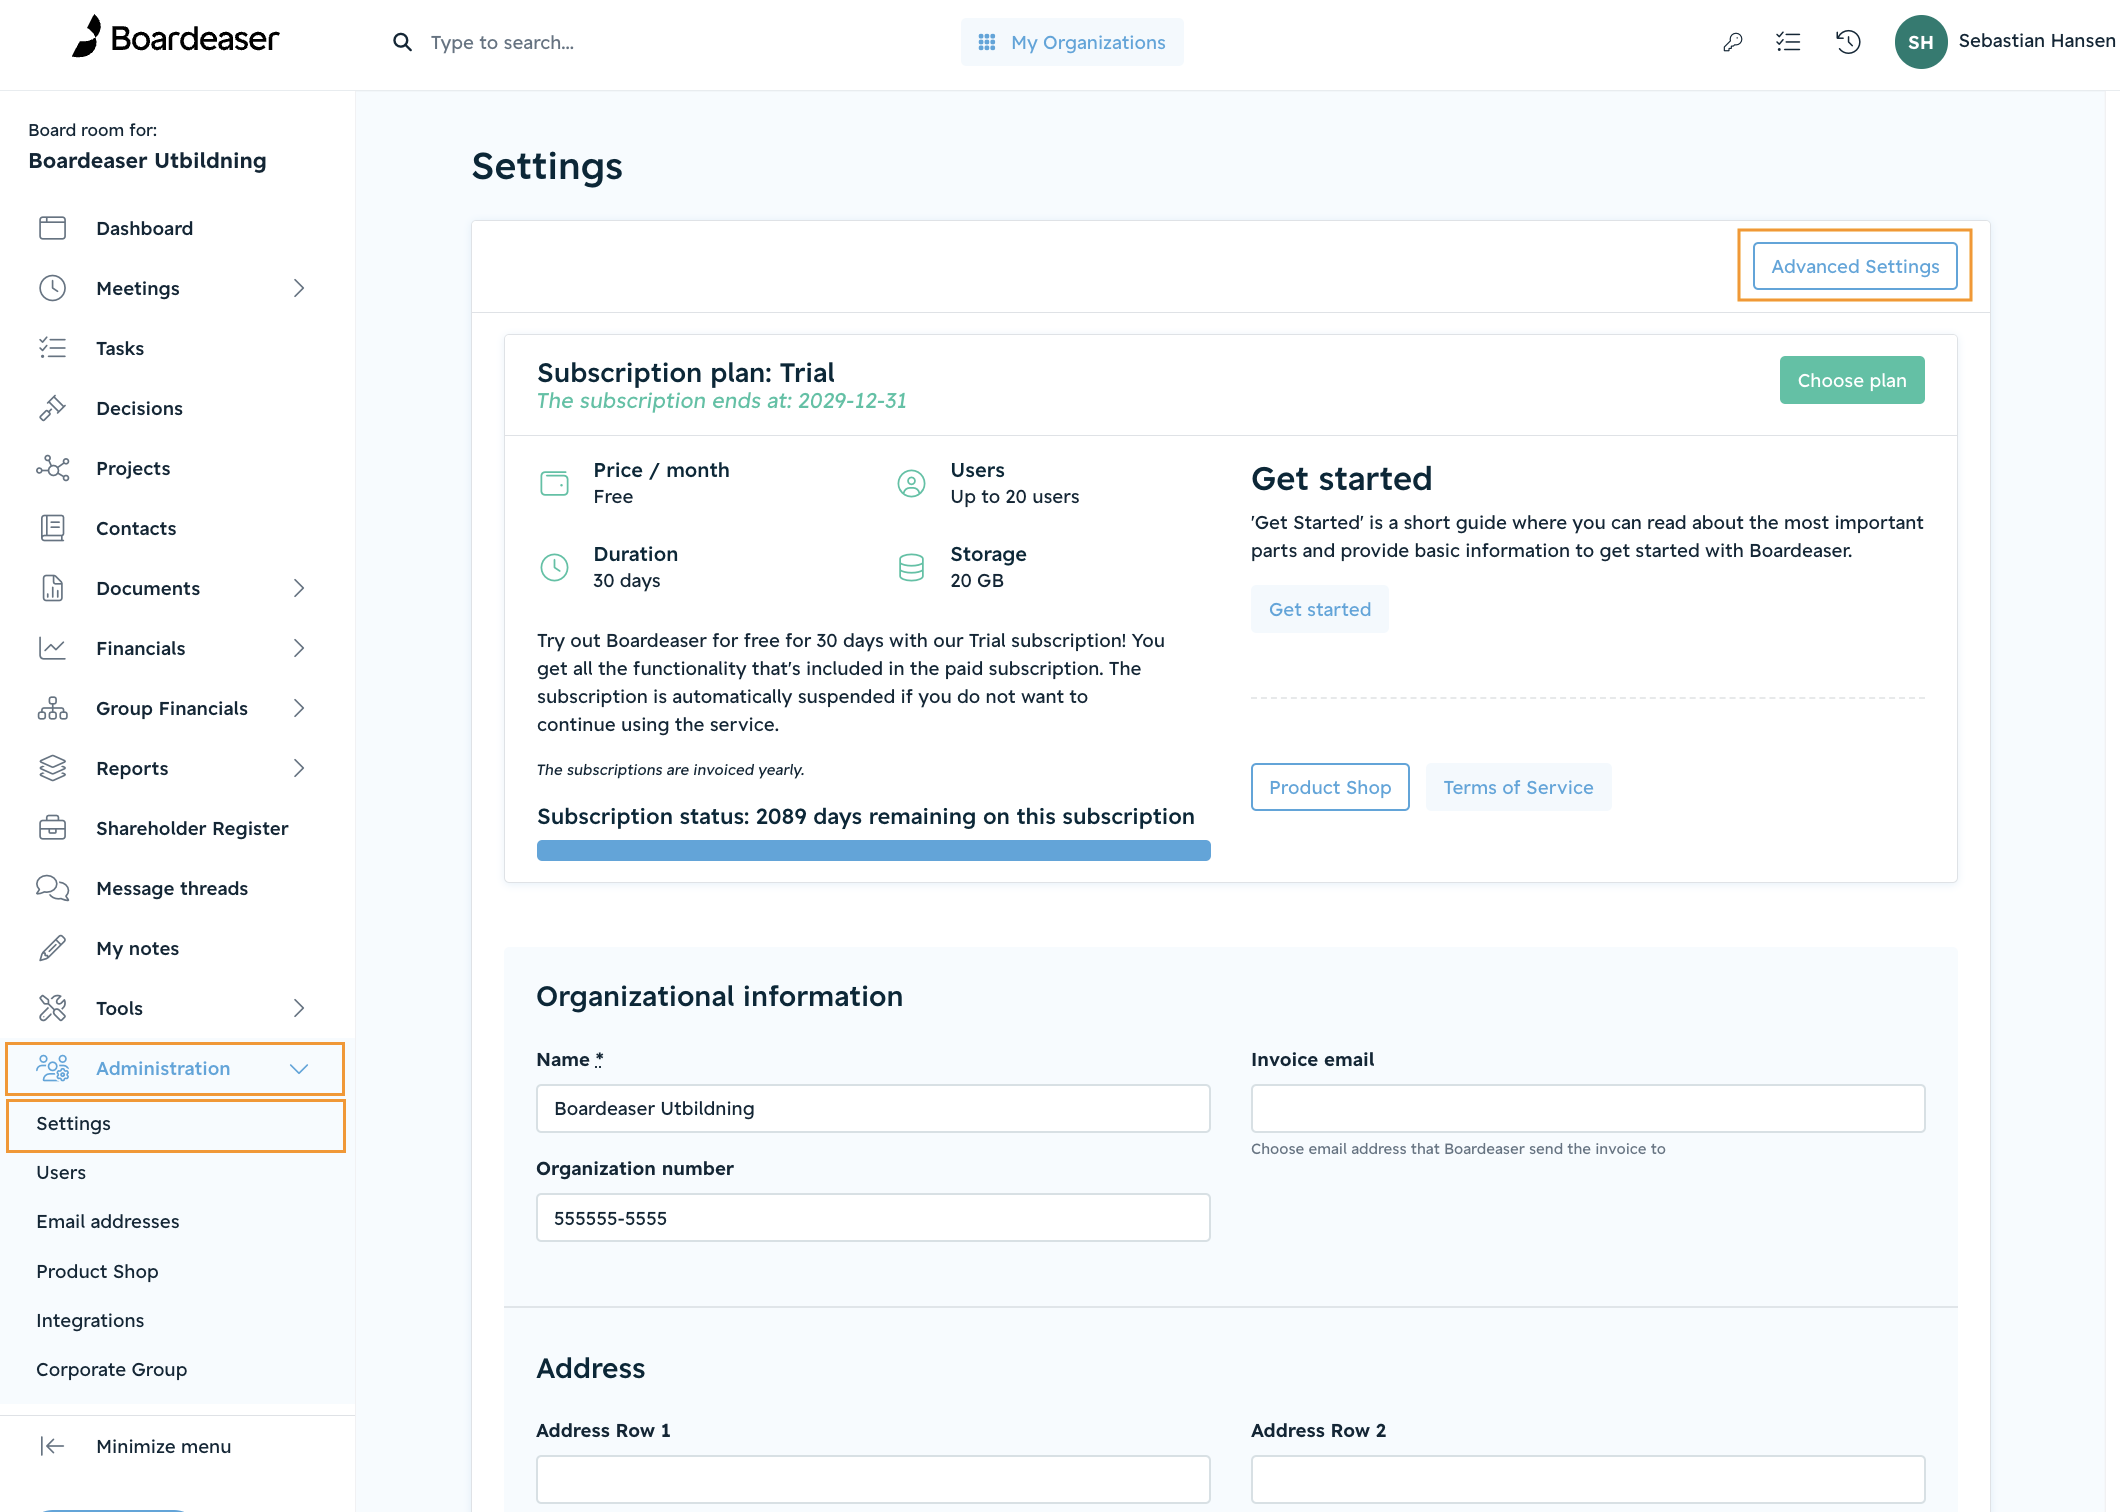Click the Boardeaser logo

(x=175, y=38)
